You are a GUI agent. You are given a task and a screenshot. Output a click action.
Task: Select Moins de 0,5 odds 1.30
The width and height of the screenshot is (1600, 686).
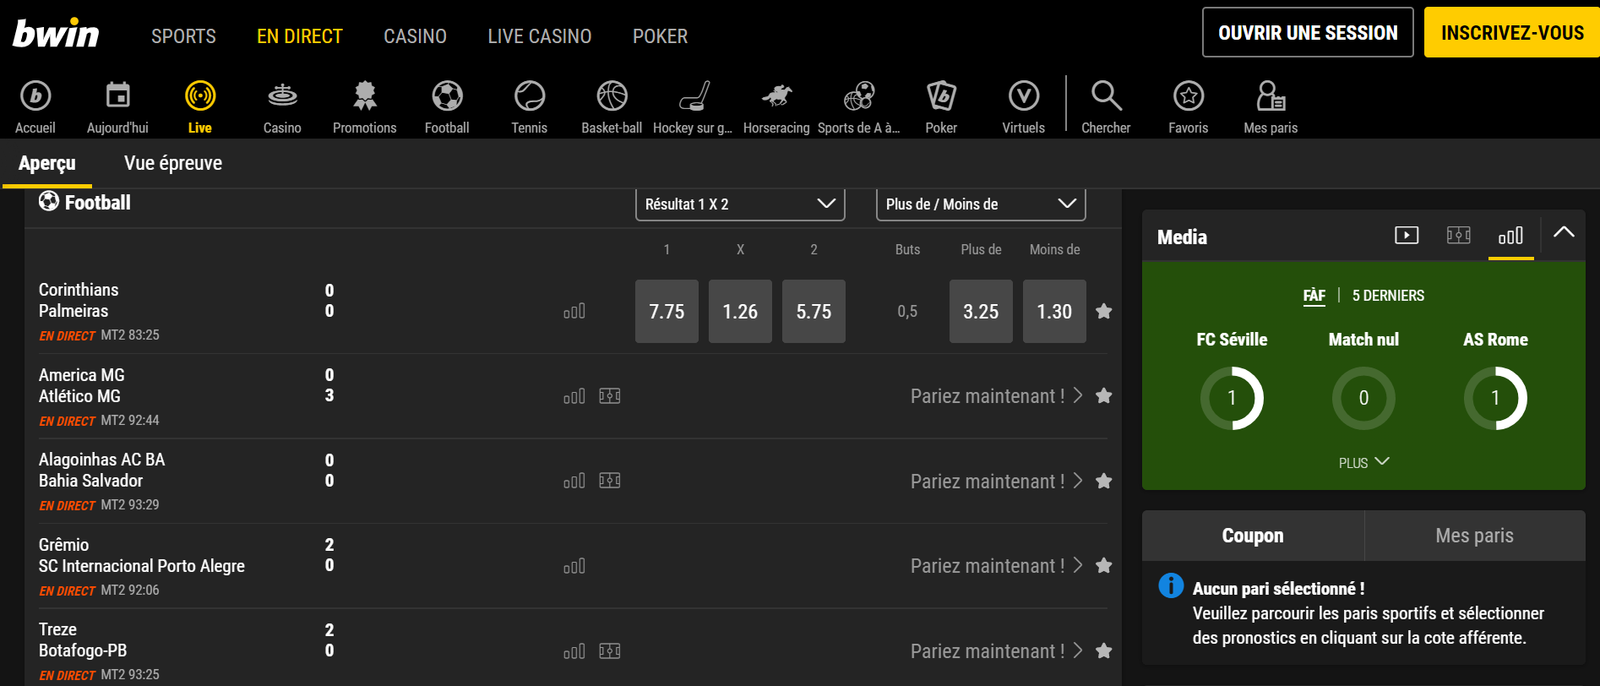[x=1054, y=311]
